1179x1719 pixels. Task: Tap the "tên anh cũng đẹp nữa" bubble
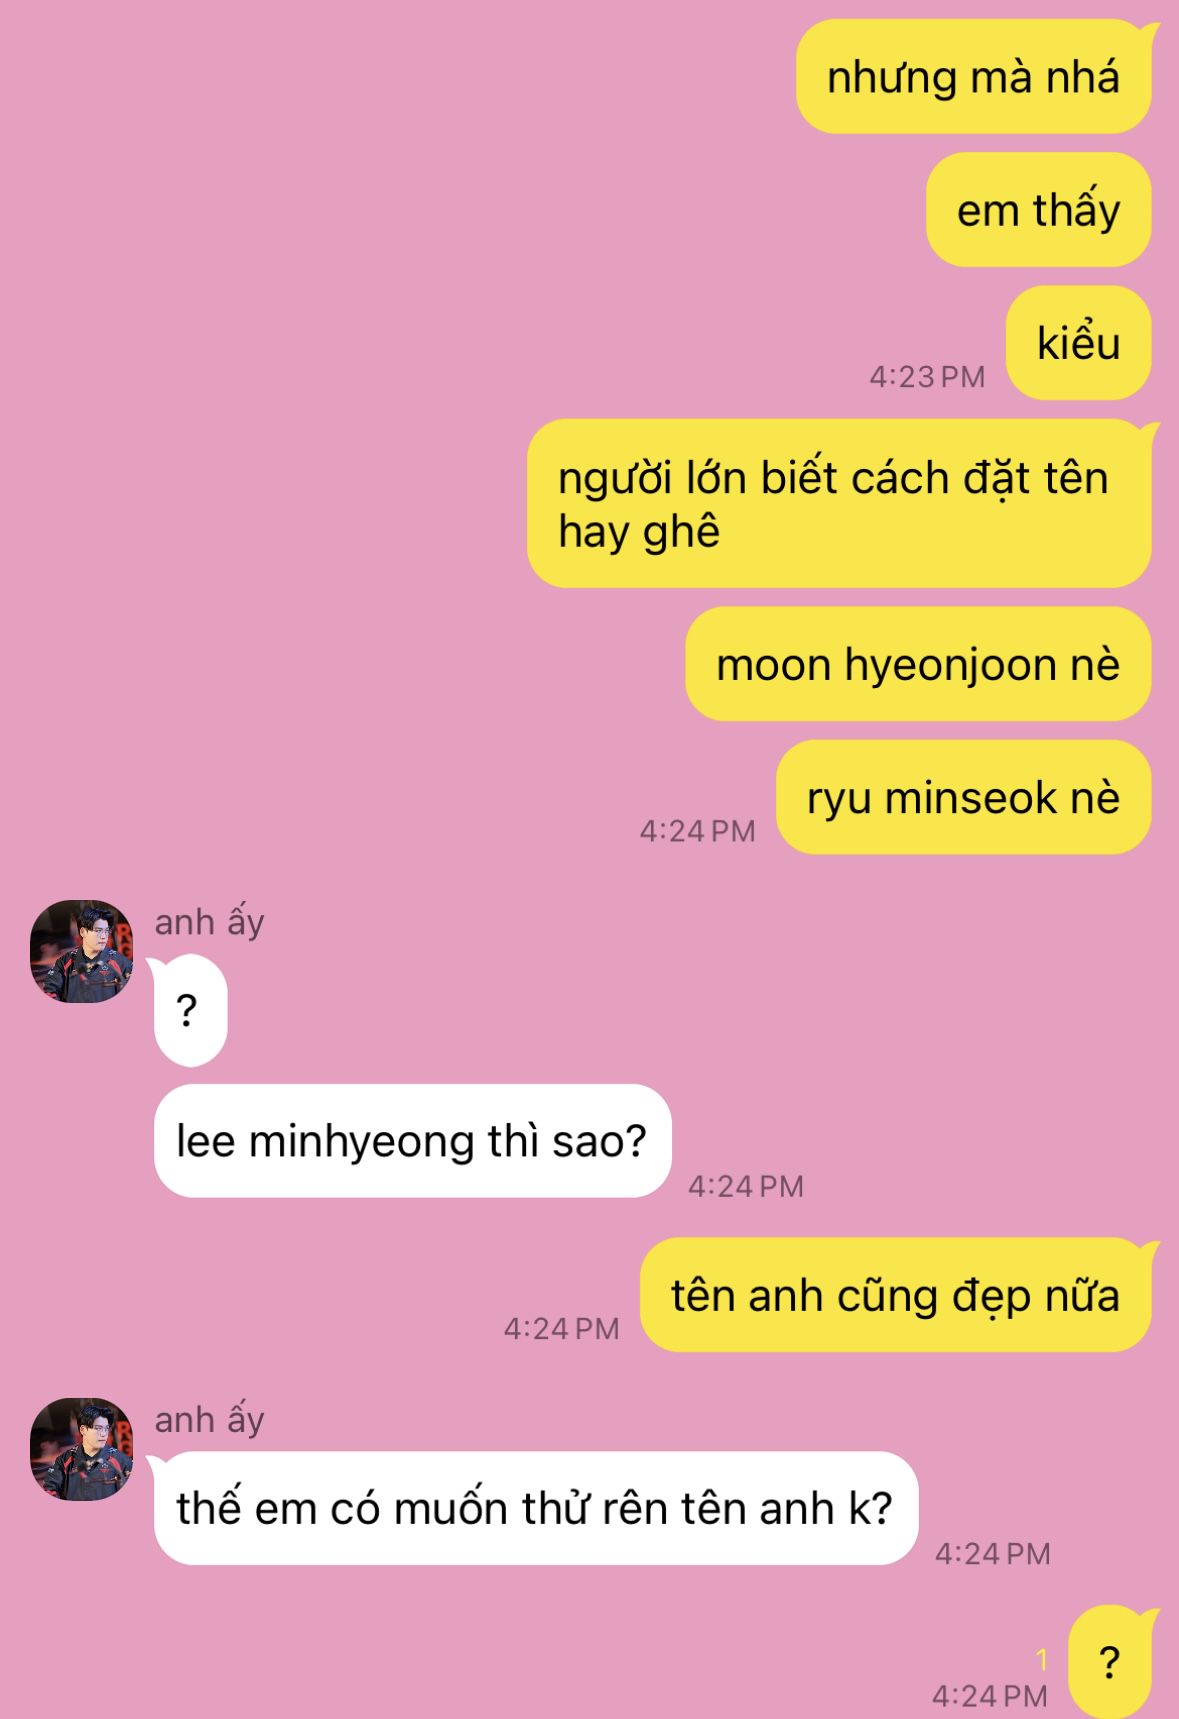[x=896, y=1295]
